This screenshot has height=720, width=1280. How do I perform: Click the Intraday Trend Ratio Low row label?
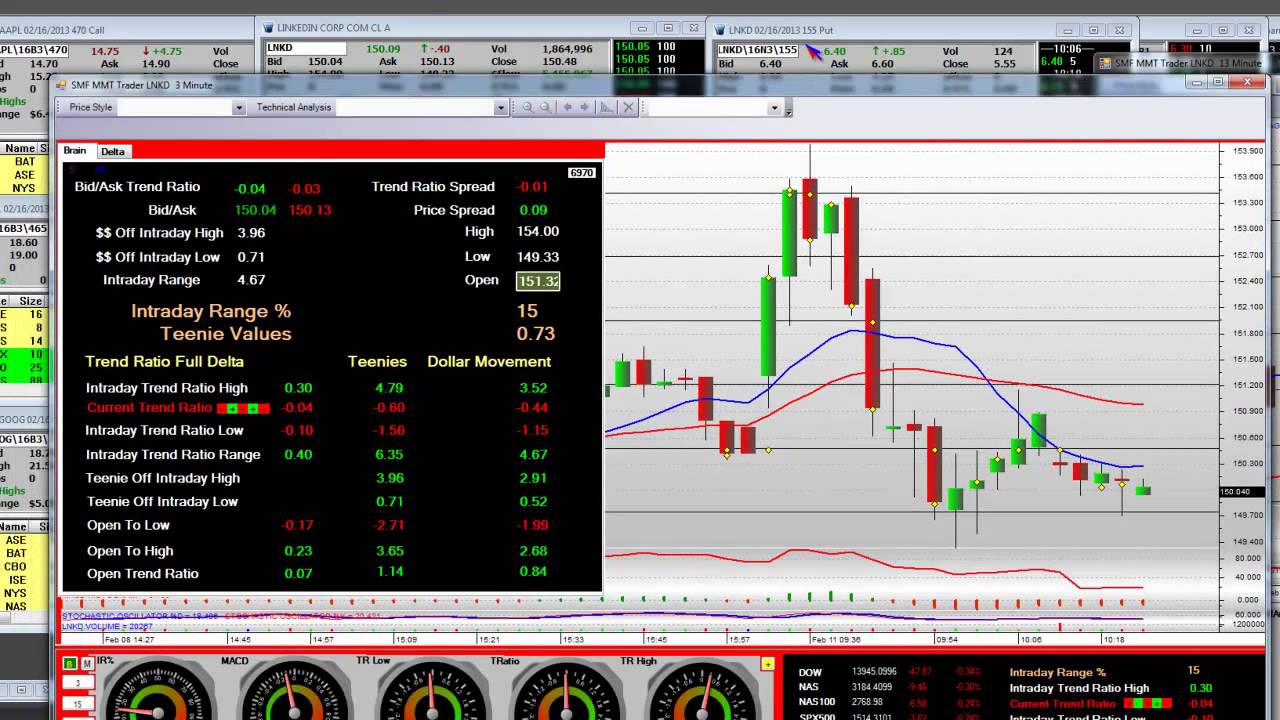165,431
